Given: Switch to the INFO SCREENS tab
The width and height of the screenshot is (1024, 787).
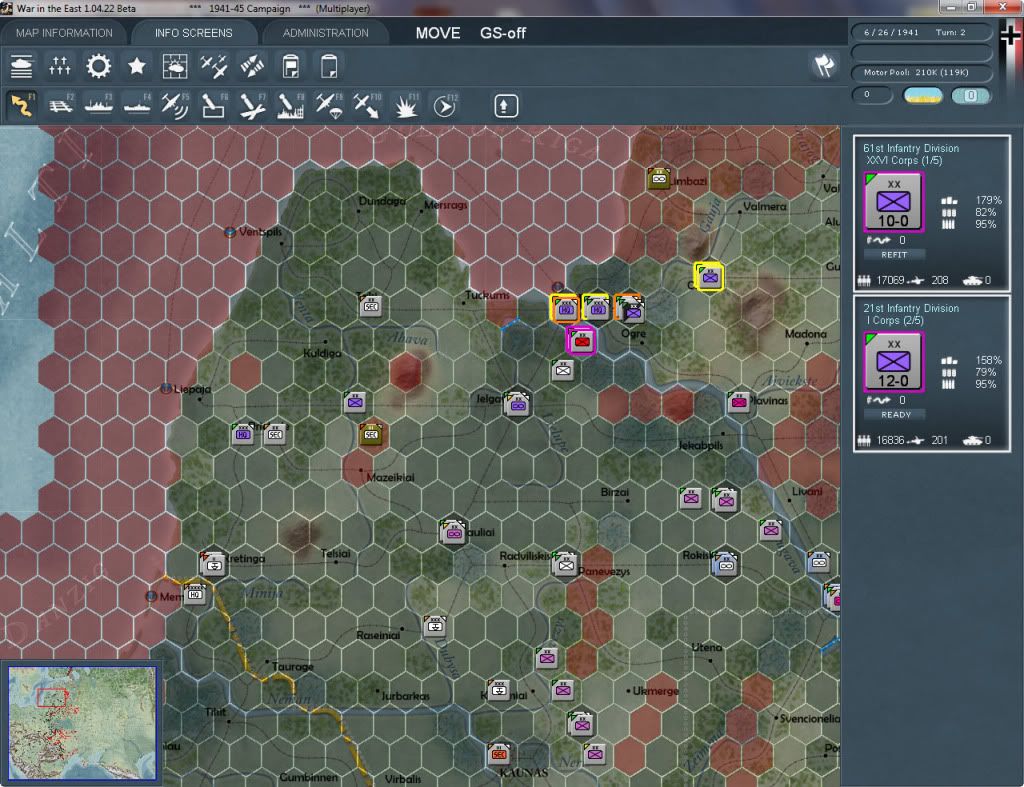Looking at the screenshot, I should (x=193, y=33).
